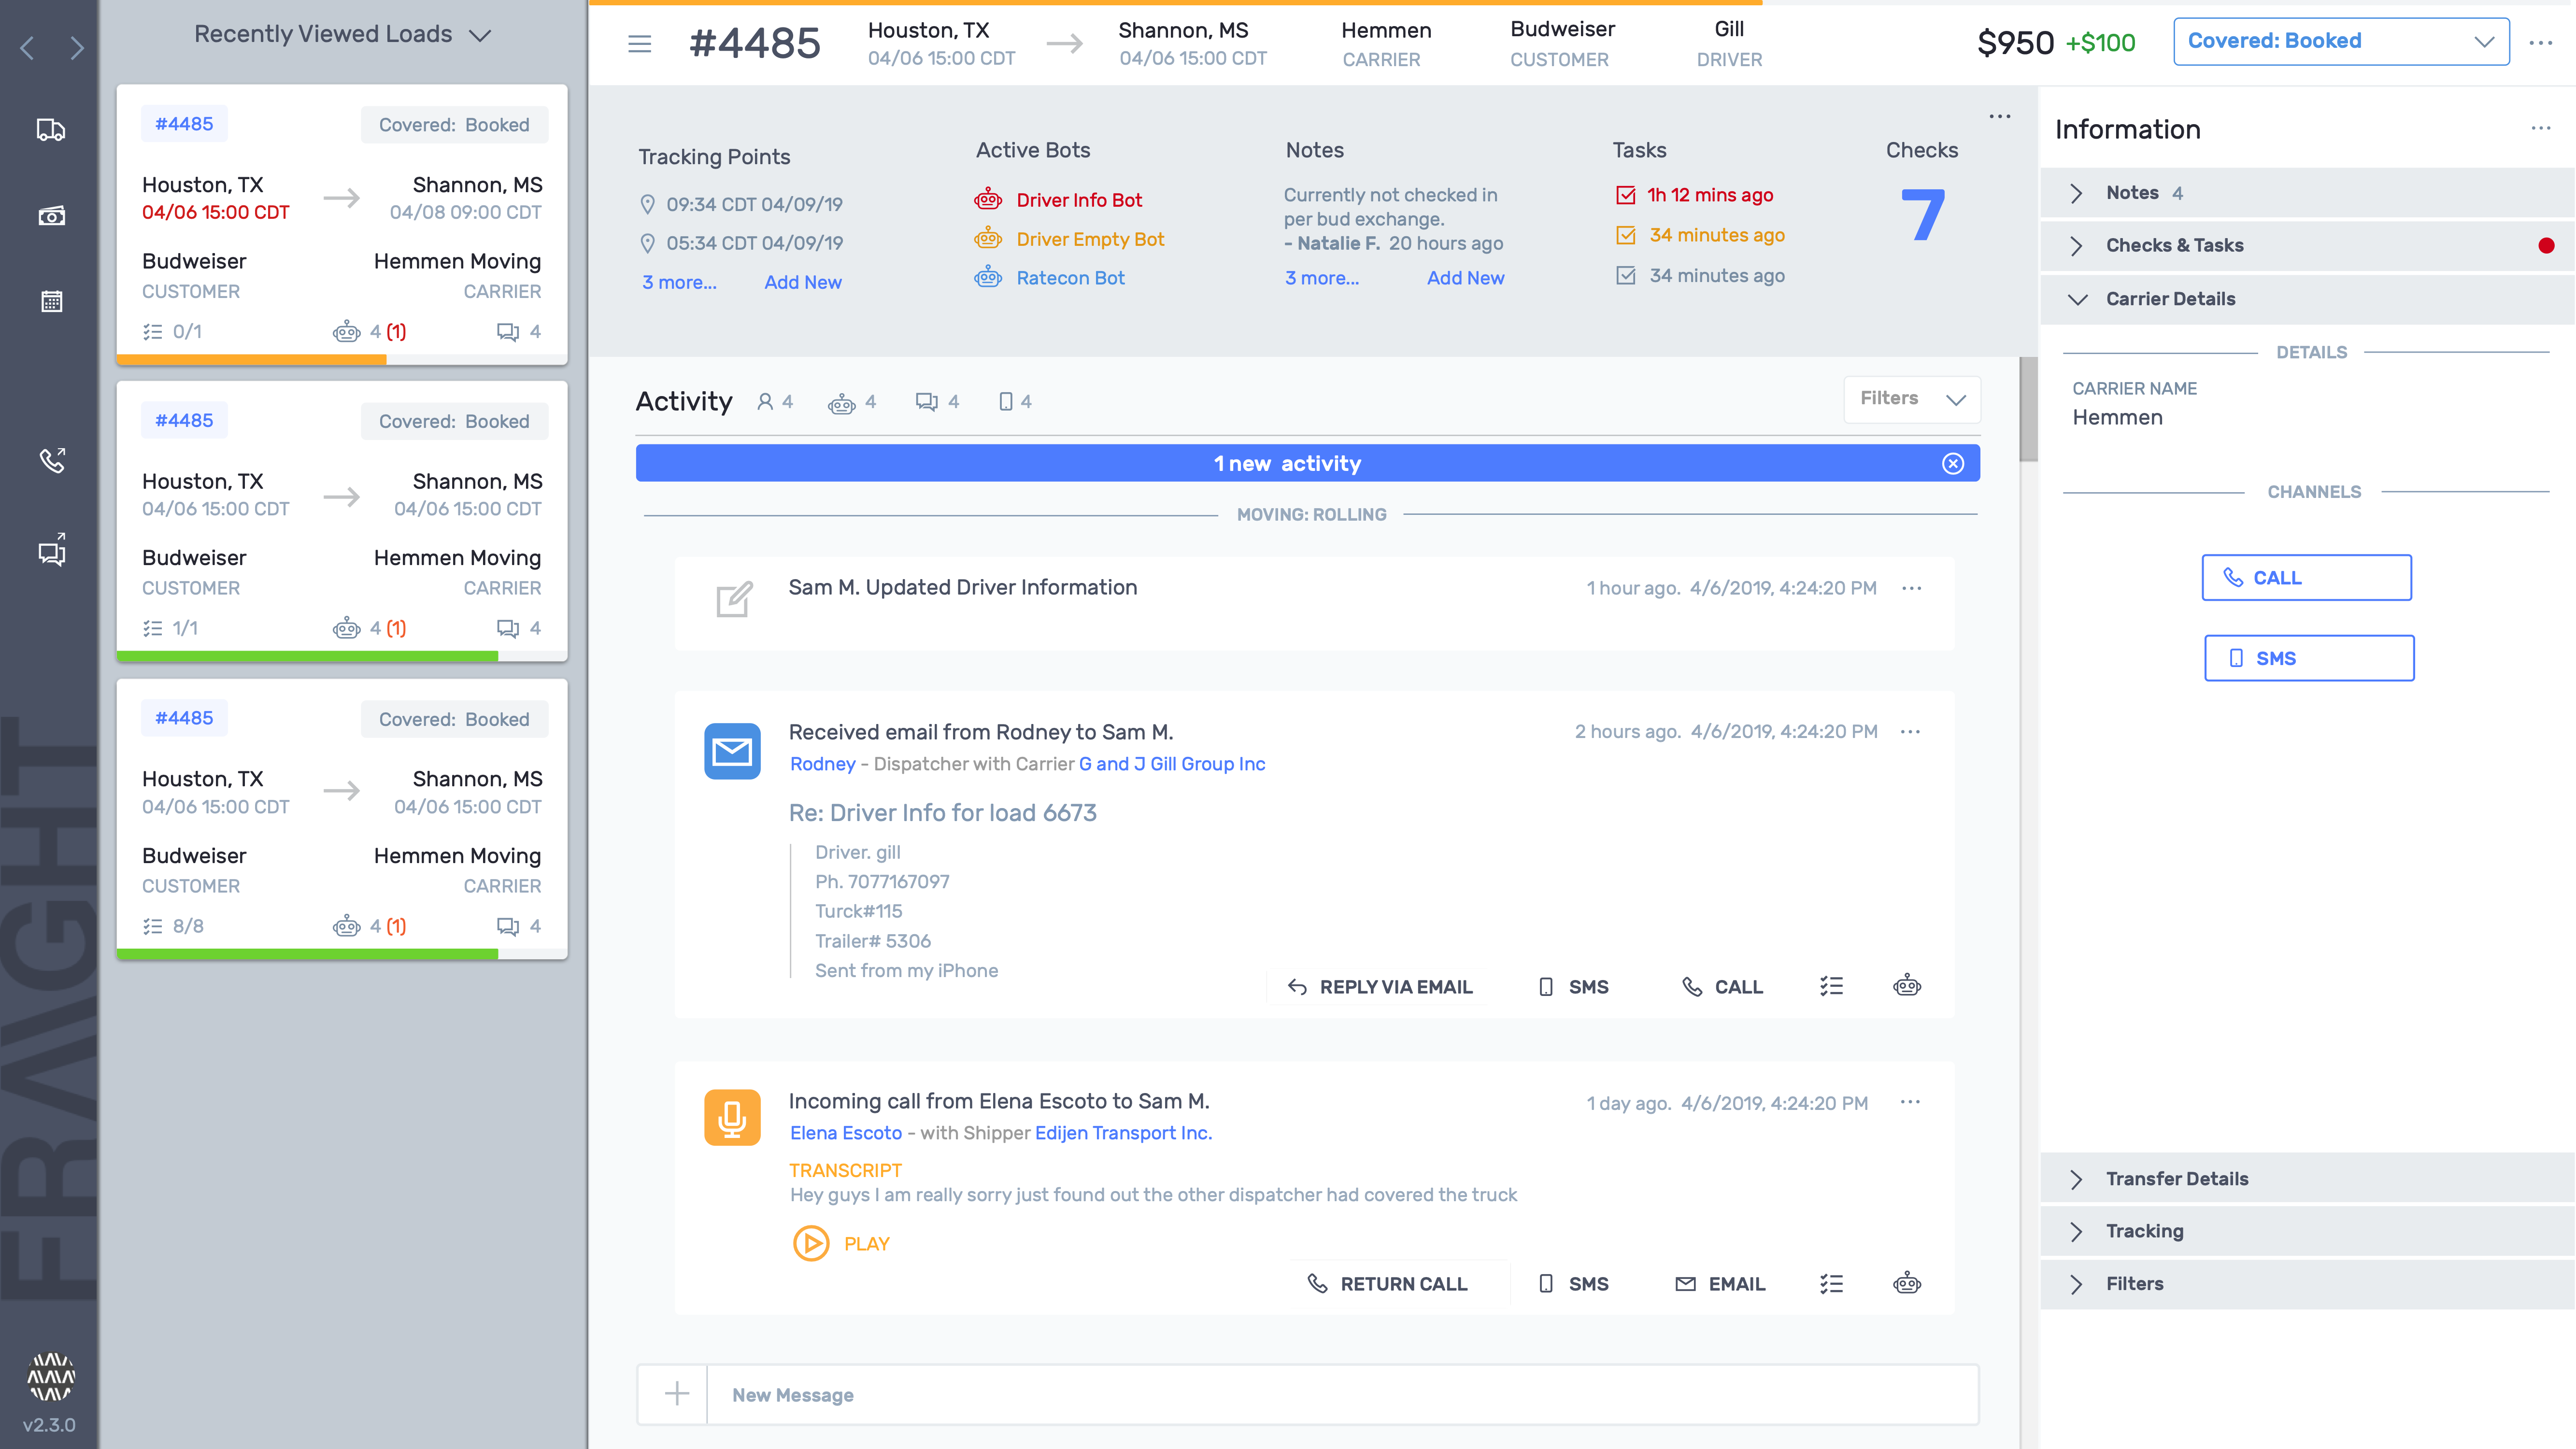The height and width of the screenshot is (1449, 2576).
Task: Open G and J Gill Group Inc link
Action: [1172, 764]
